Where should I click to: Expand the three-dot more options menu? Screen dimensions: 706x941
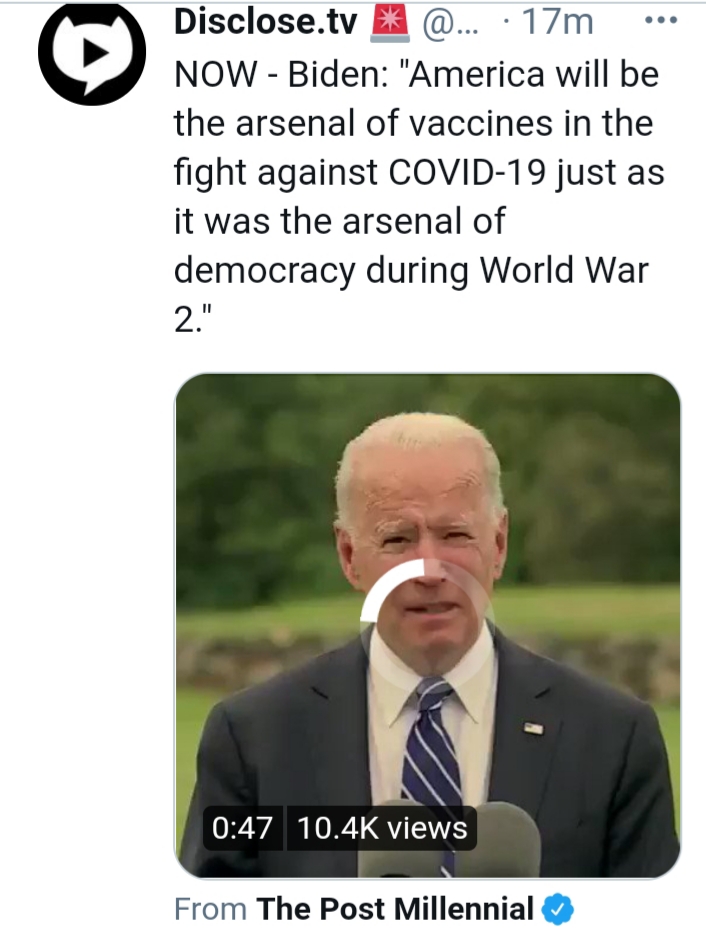pyautogui.click(x=660, y=20)
